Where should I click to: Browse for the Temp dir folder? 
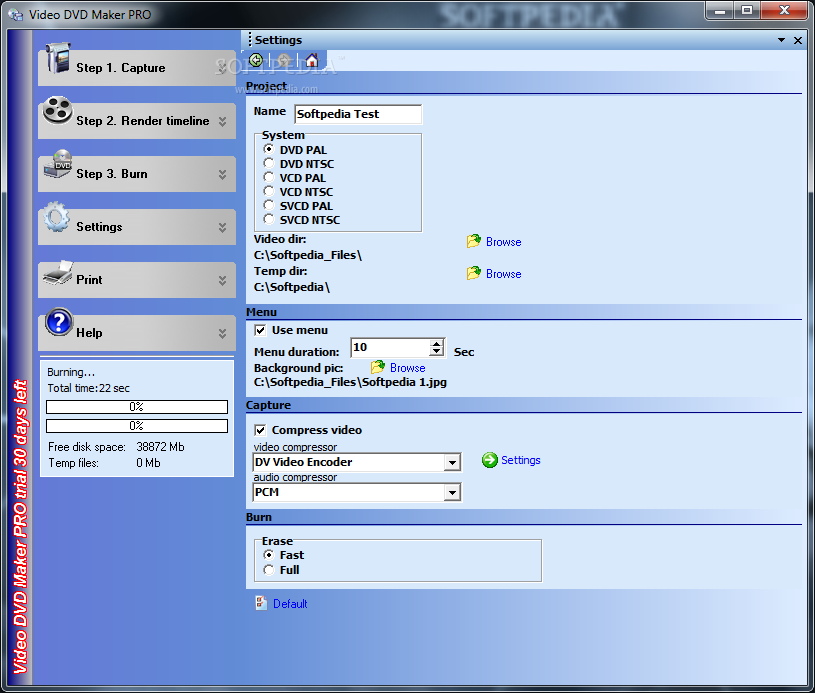(x=504, y=274)
